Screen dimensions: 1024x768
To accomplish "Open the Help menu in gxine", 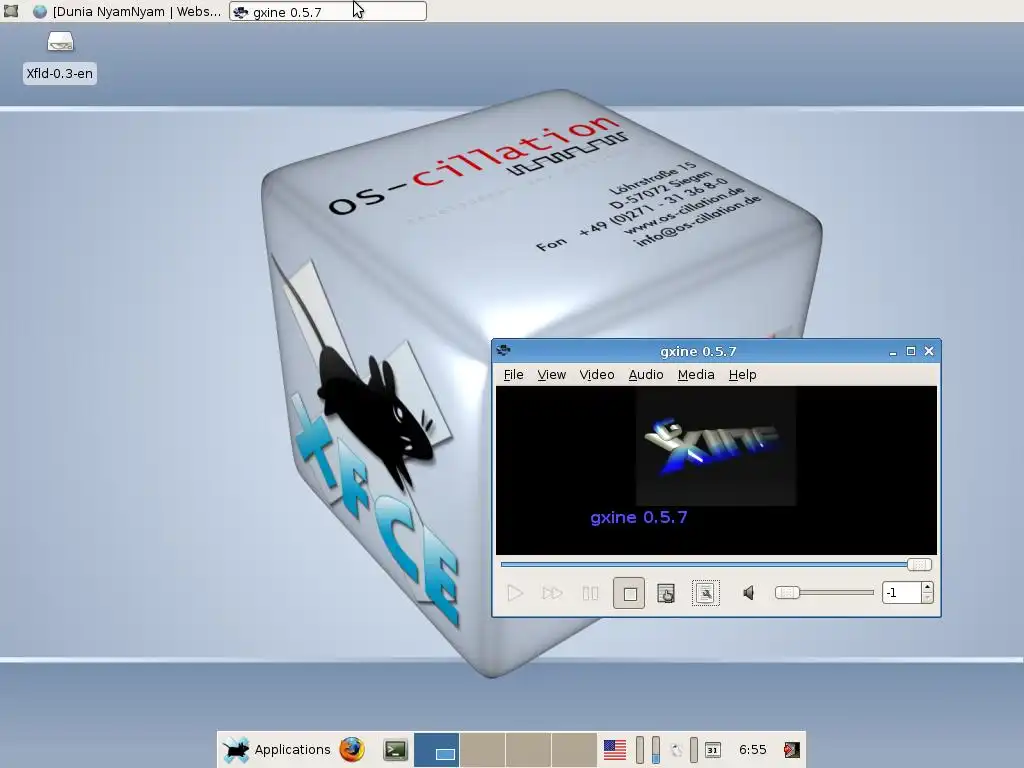I will [x=743, y=375].
